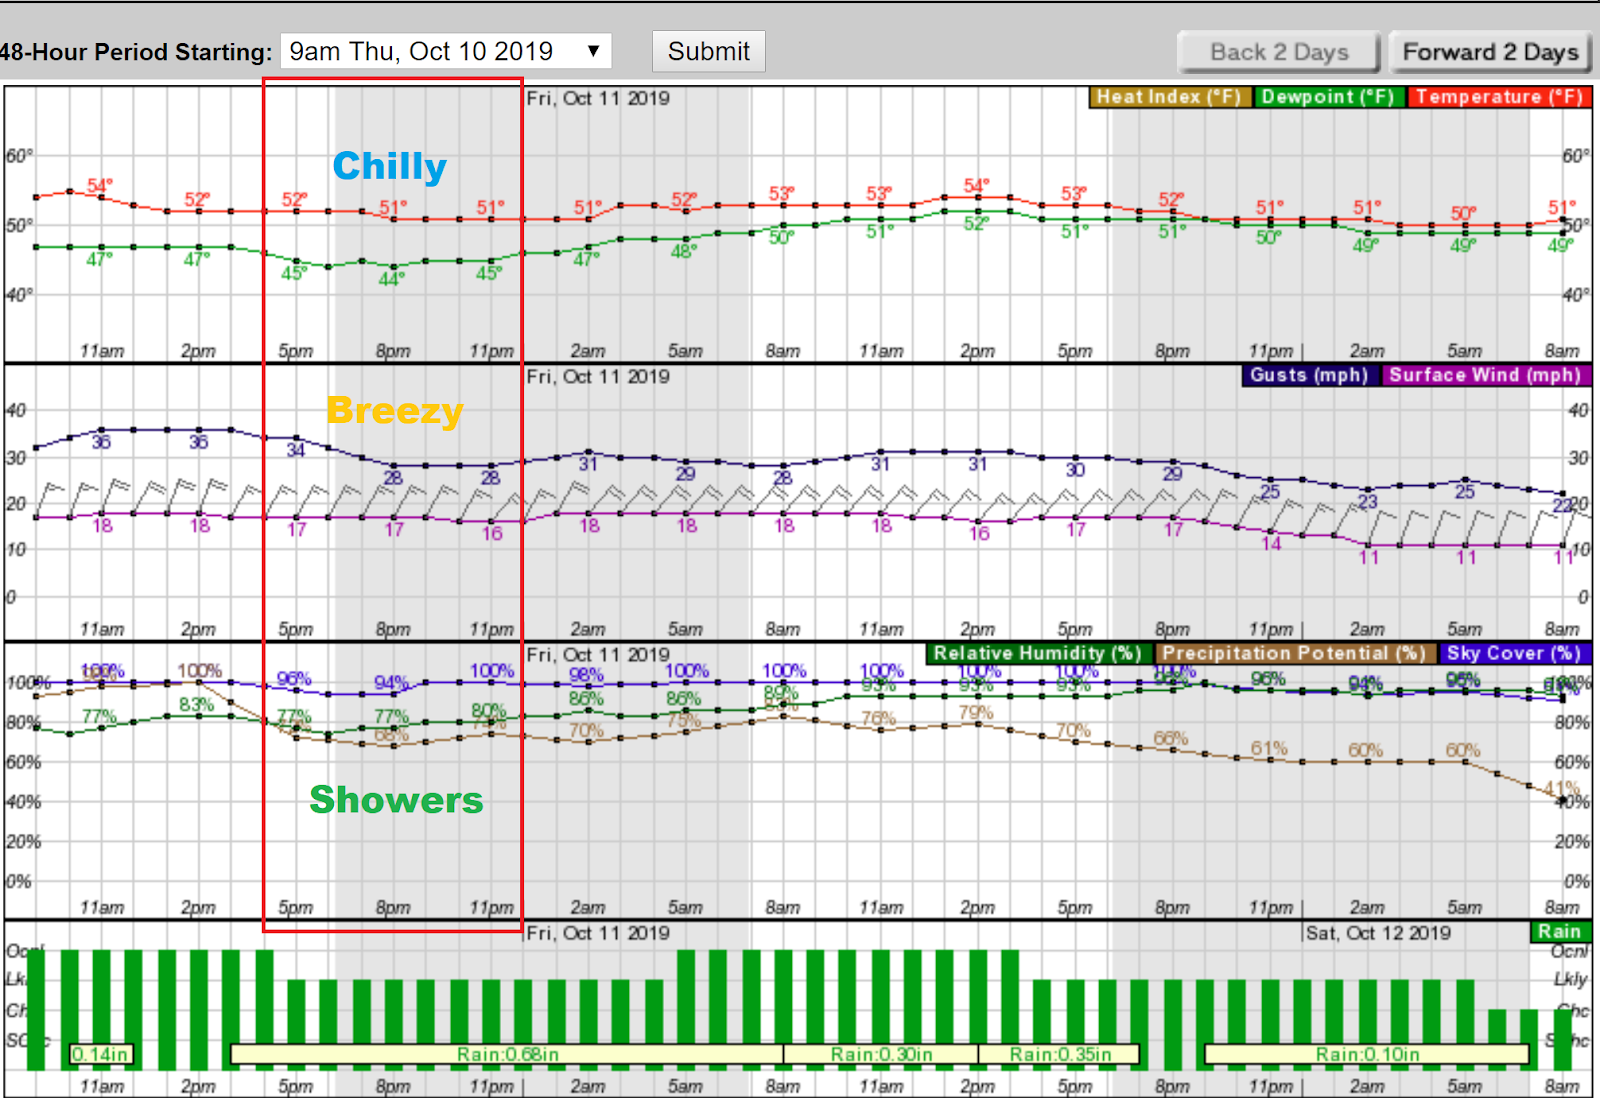Select the Sky Cover (%) legend label
Image resolution: width=1600 pixels, height=1098 pixels.
pyautogui.click(x=1513, y=653)
